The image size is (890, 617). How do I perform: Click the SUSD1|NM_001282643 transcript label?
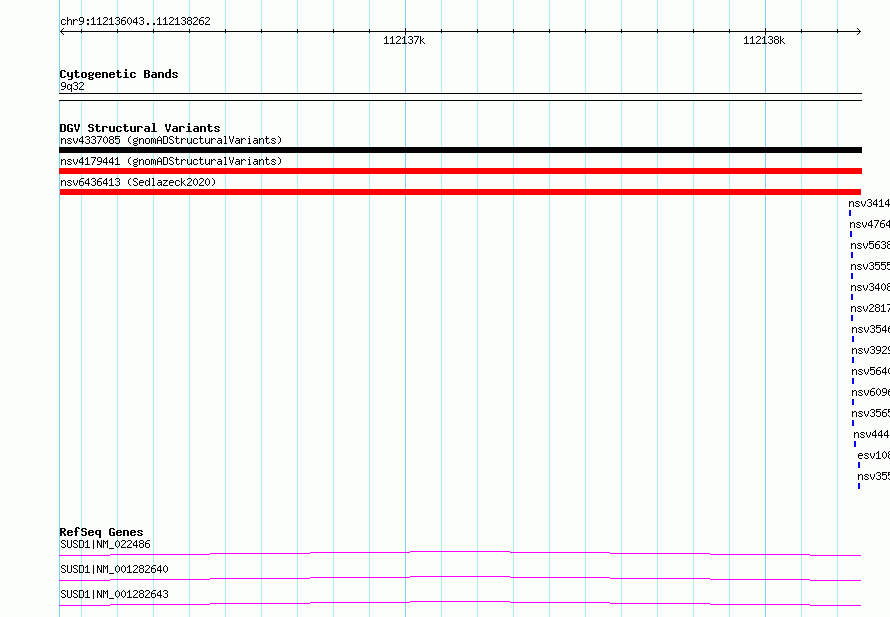(114, 594)
